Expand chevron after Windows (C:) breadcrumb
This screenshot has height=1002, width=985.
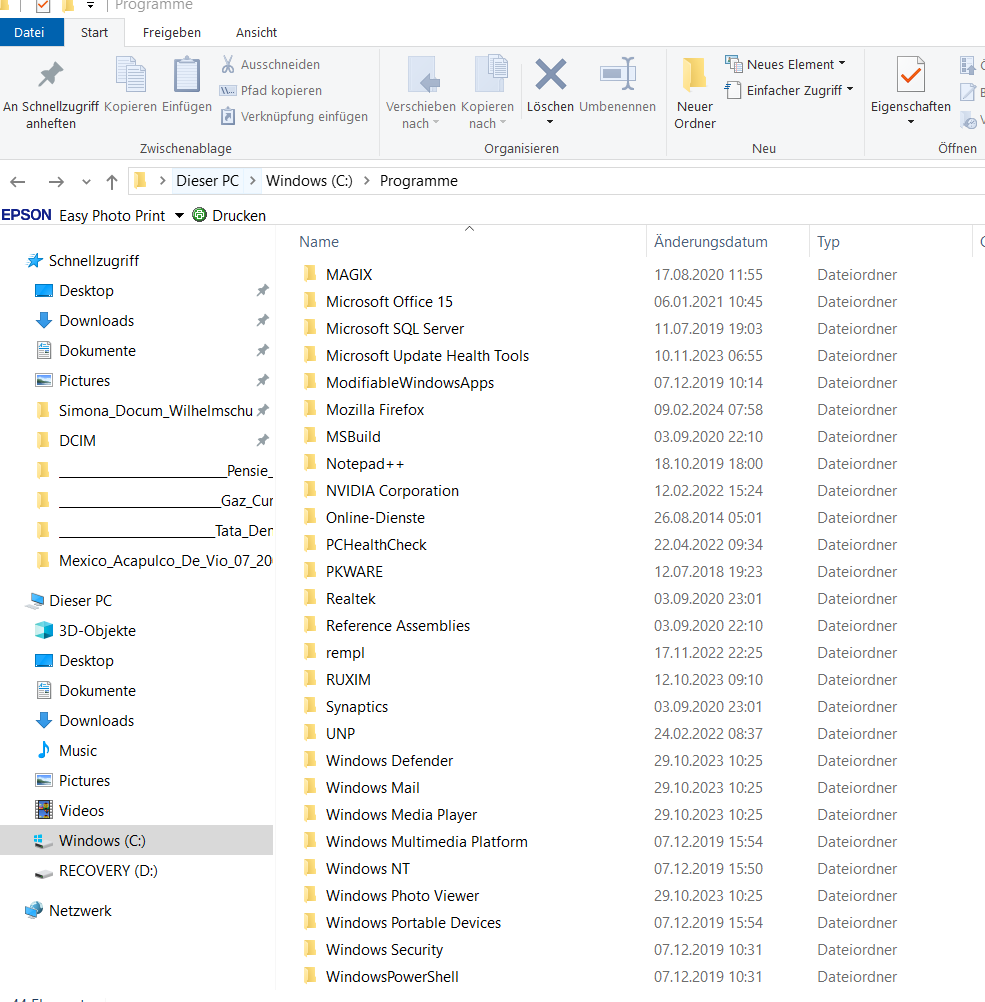[366, 181]
